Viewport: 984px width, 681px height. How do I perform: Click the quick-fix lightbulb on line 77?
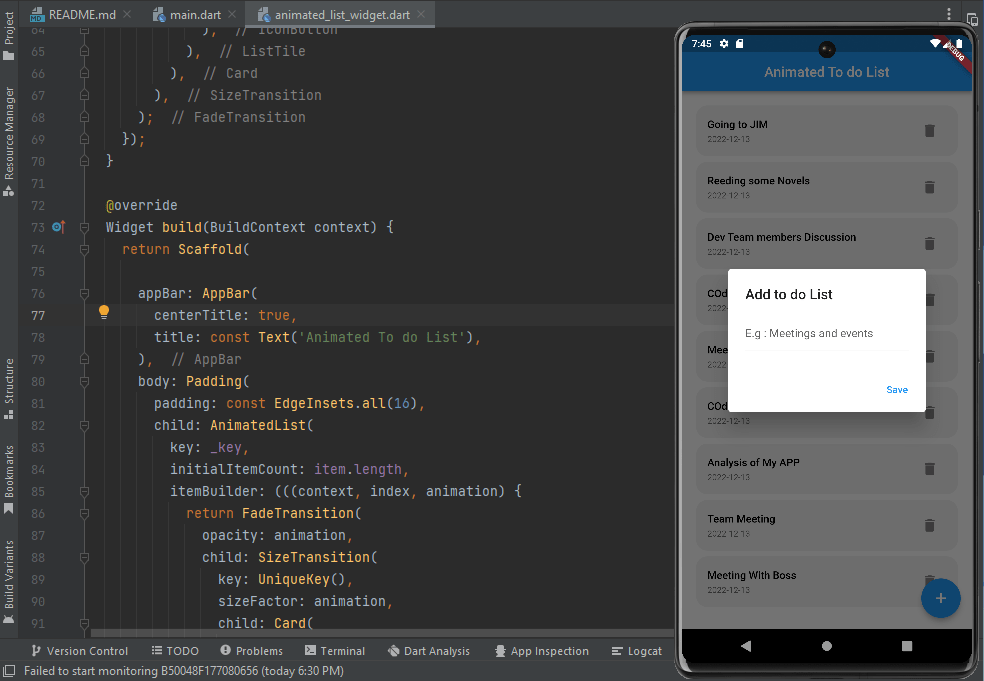point(103,311)
